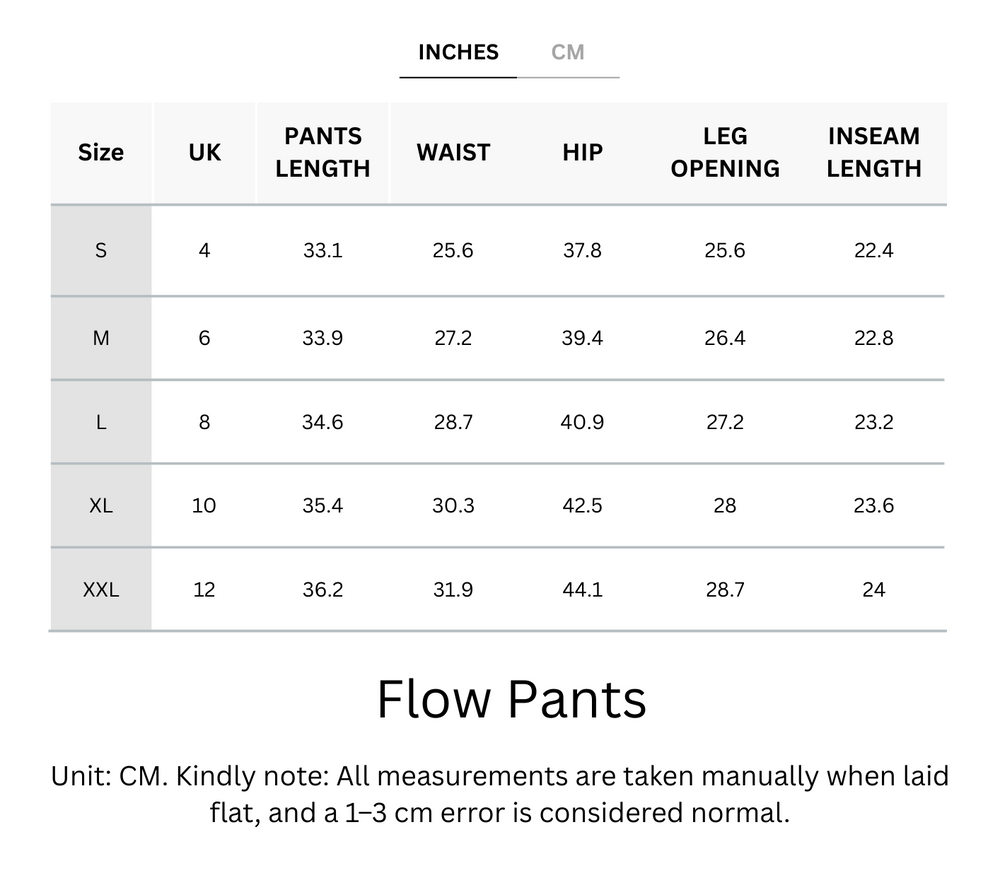Screen dimensions: 1000x885
Task: Click UK size 12 cell
Action: 203,590
